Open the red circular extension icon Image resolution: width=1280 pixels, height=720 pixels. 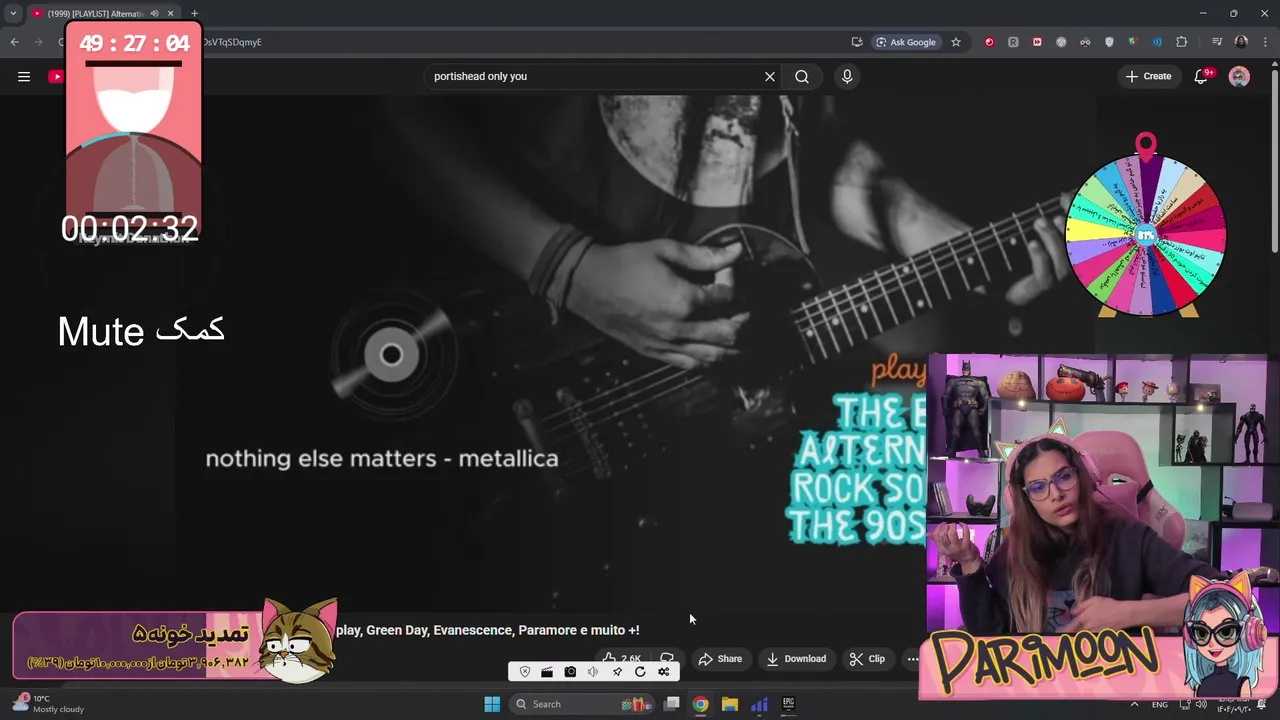pyautogui.click(x=989, y=42)
